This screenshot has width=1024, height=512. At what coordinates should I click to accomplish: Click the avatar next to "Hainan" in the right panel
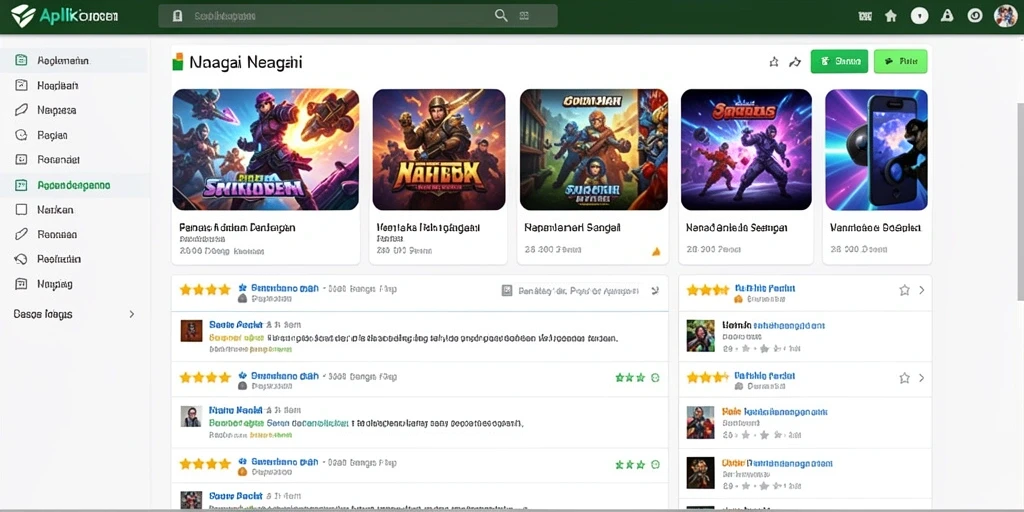[x=701, y=336]
